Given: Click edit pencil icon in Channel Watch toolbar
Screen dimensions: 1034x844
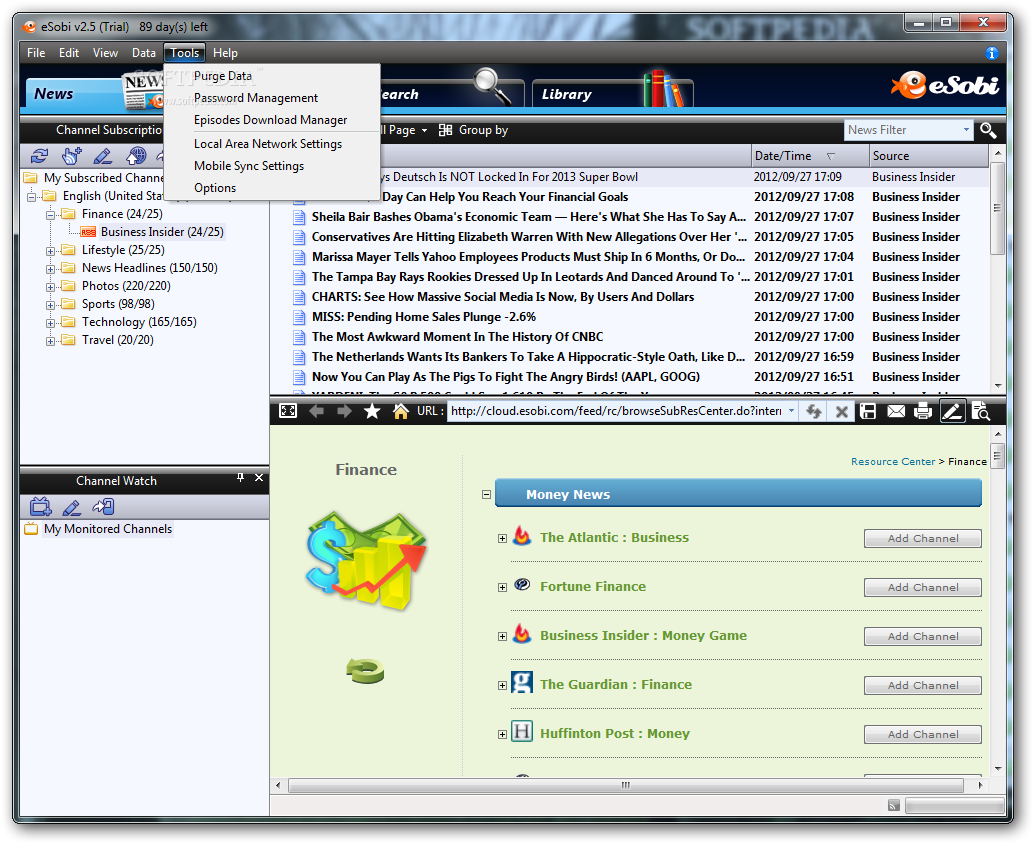Looking at the screenshot, I should click(71, 507).
